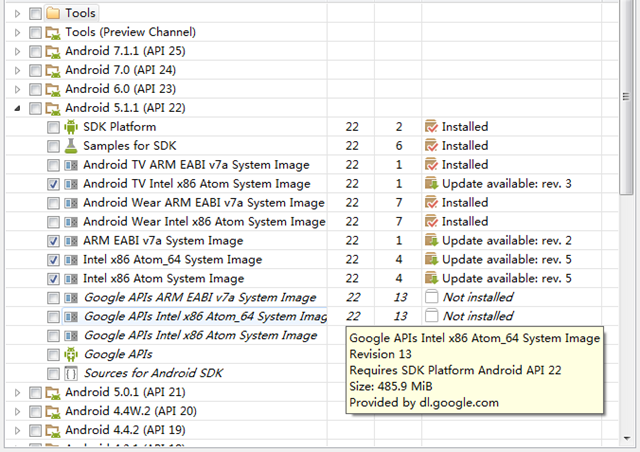Click the Android Wear Intel x86 Atom image icon
The height and width of the screenshot is (452, 640).
coord(71,222)
